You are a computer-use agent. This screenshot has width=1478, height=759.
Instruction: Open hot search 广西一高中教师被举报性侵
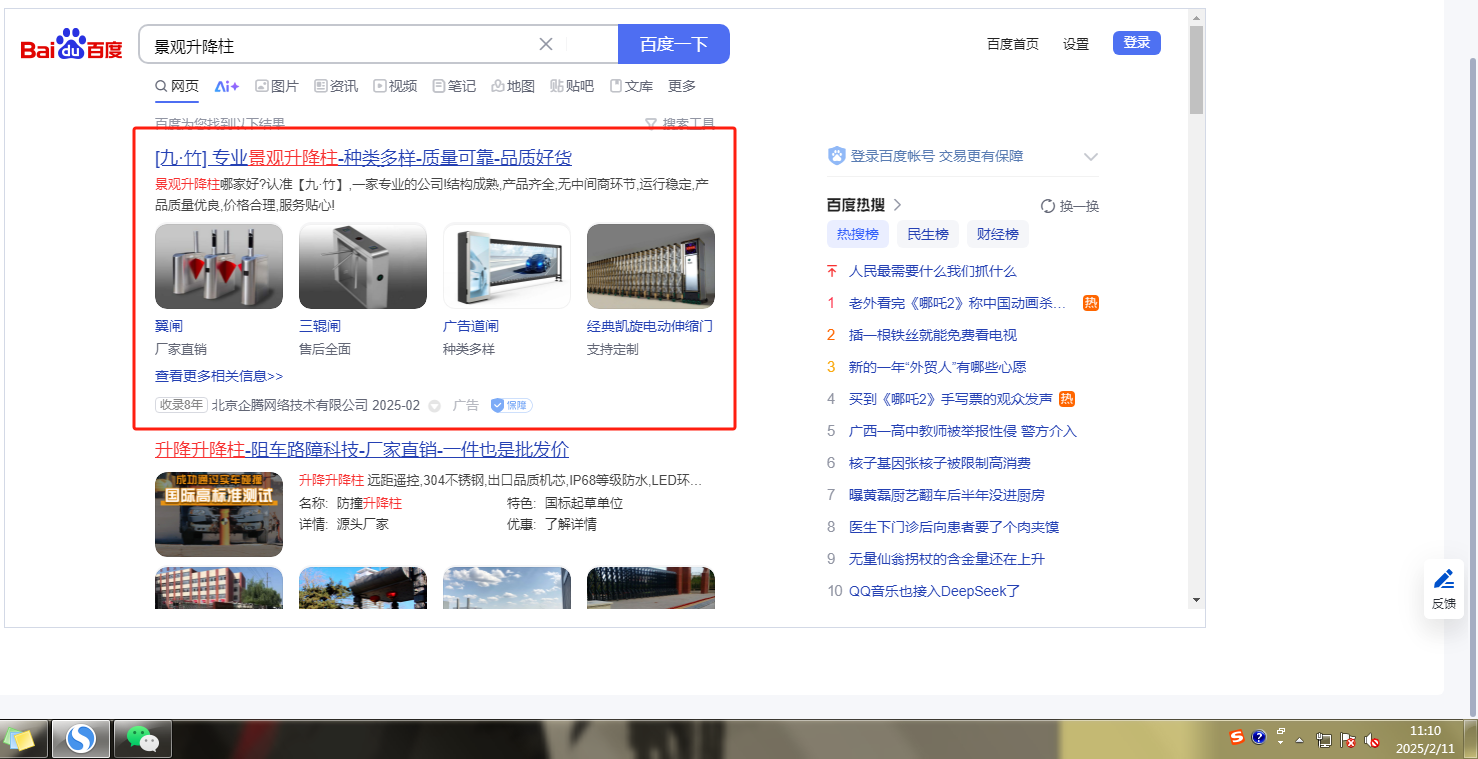point(963,431)
